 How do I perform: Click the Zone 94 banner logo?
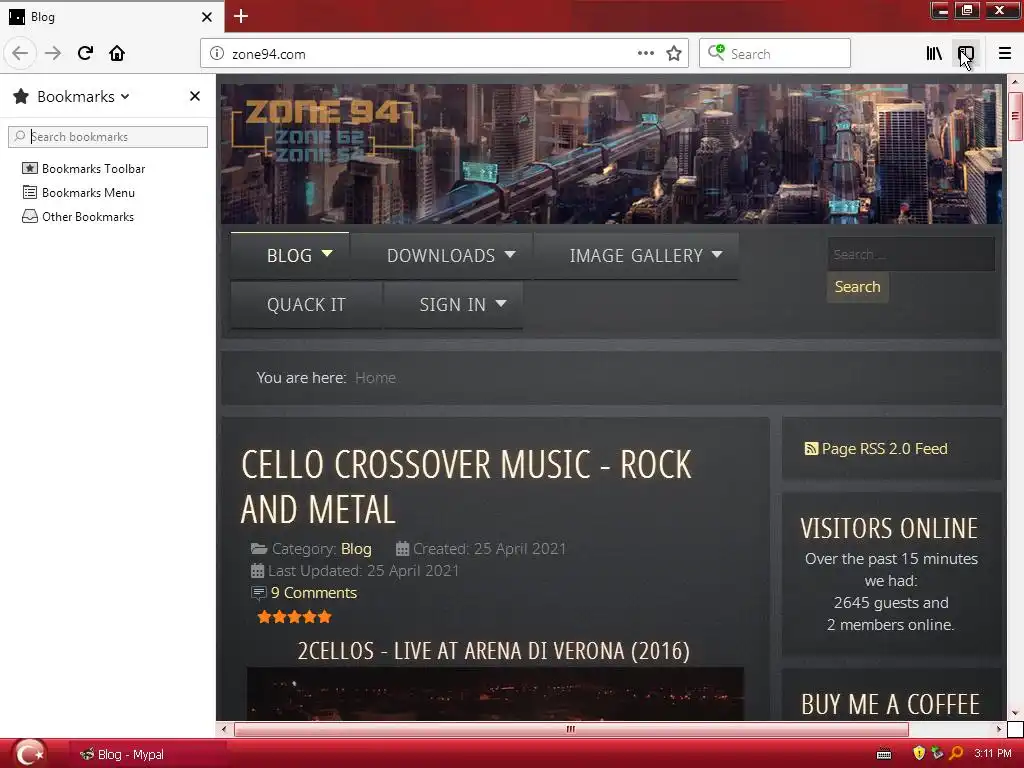(x=324, y=129)
